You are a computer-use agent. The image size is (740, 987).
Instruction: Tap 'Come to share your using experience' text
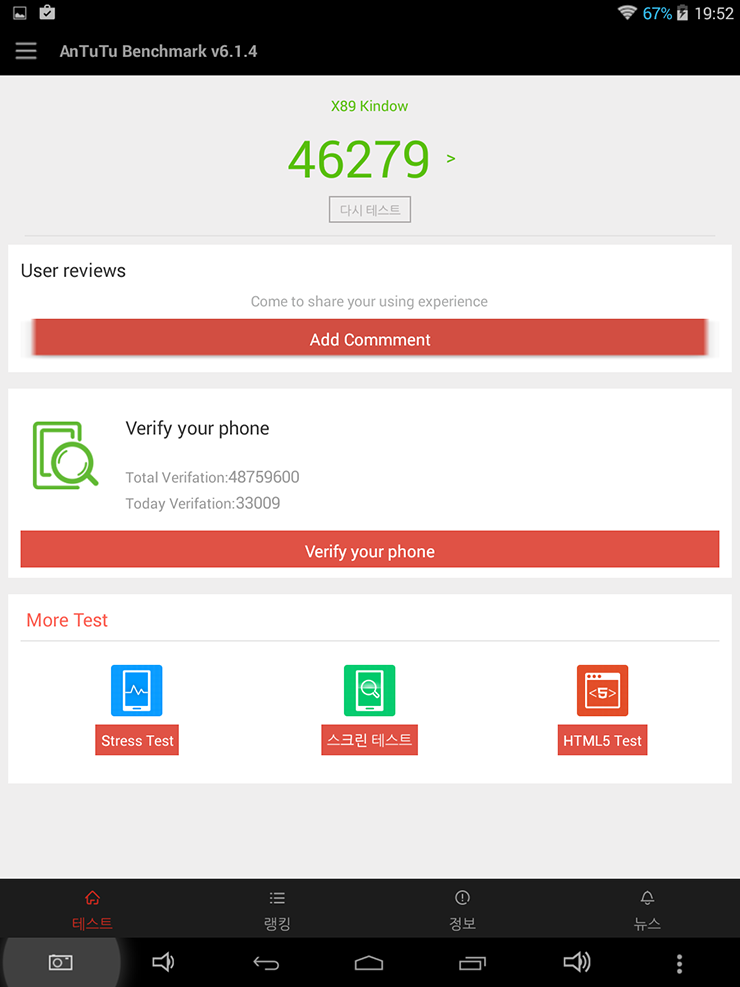[x=369, y=302]
